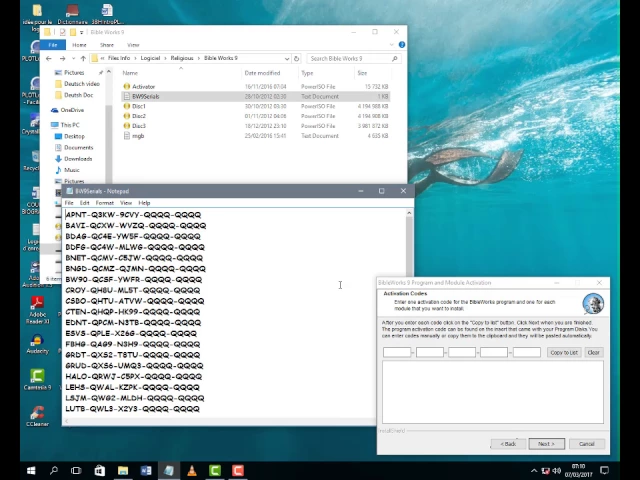
Task: Open Notepad Format menu
Action: coord(104,203)
